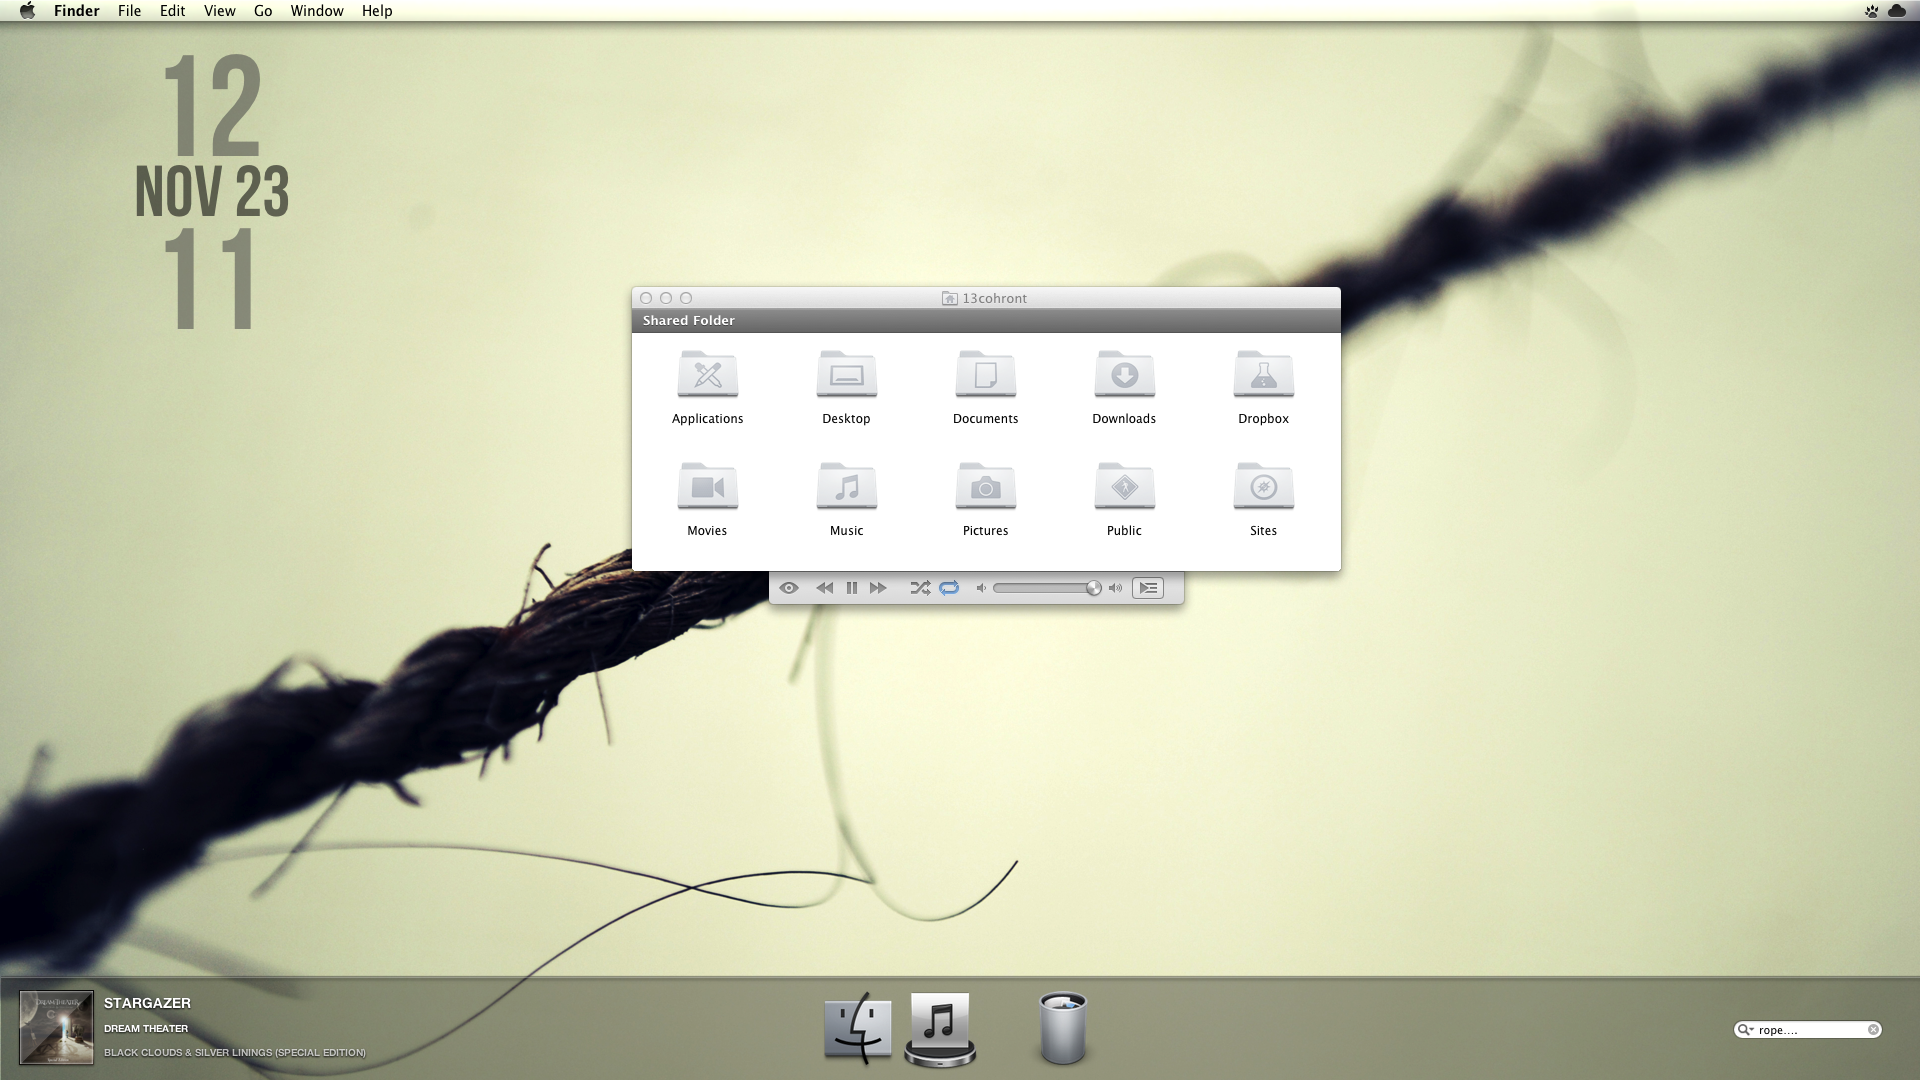Toggle repeat mode
1920x1080 pixels.
pyautogui.click(x=949, y=588)
